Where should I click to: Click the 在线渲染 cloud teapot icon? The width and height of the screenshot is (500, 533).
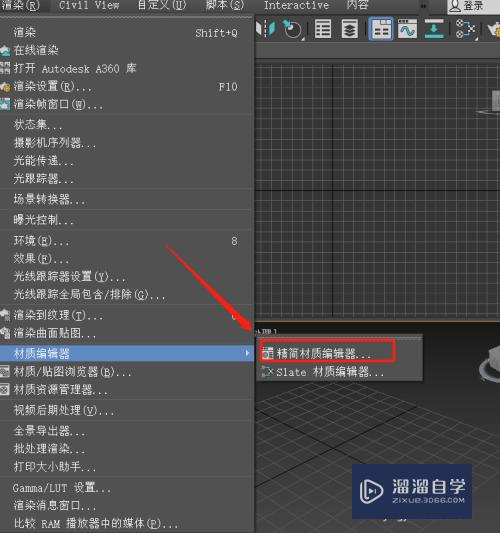pyautogui.click(x=5, y=51)
